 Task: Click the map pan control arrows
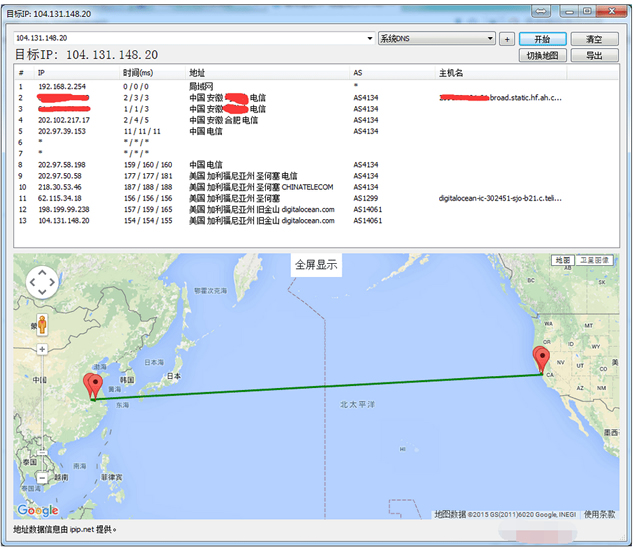click(42, 282)
